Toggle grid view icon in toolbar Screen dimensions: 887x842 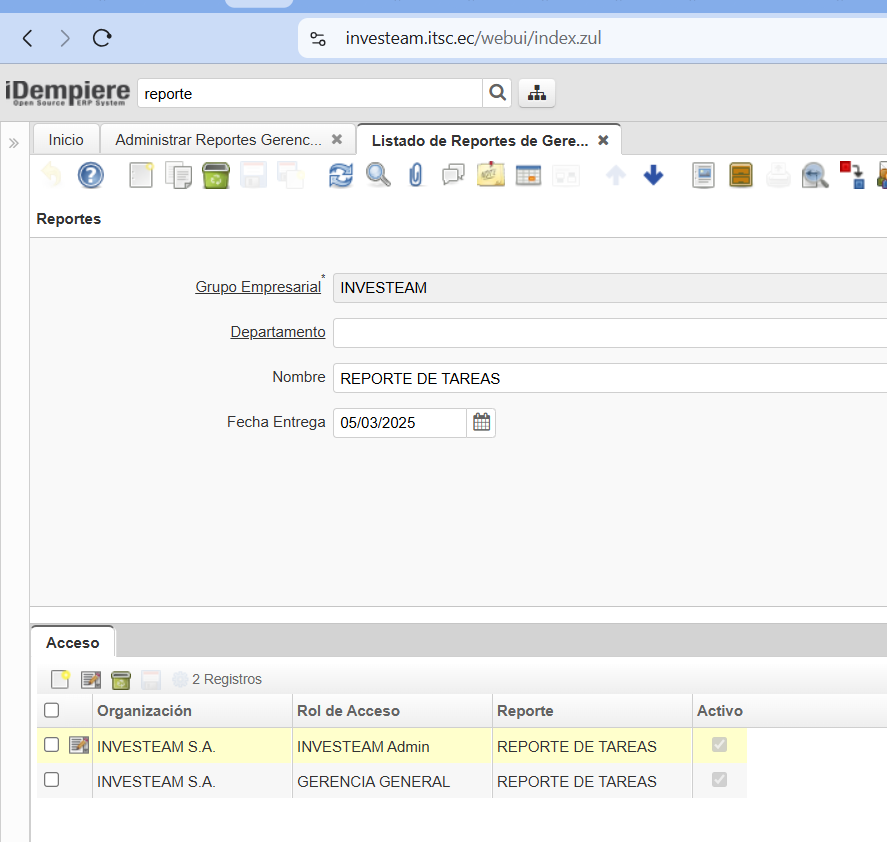528,176
